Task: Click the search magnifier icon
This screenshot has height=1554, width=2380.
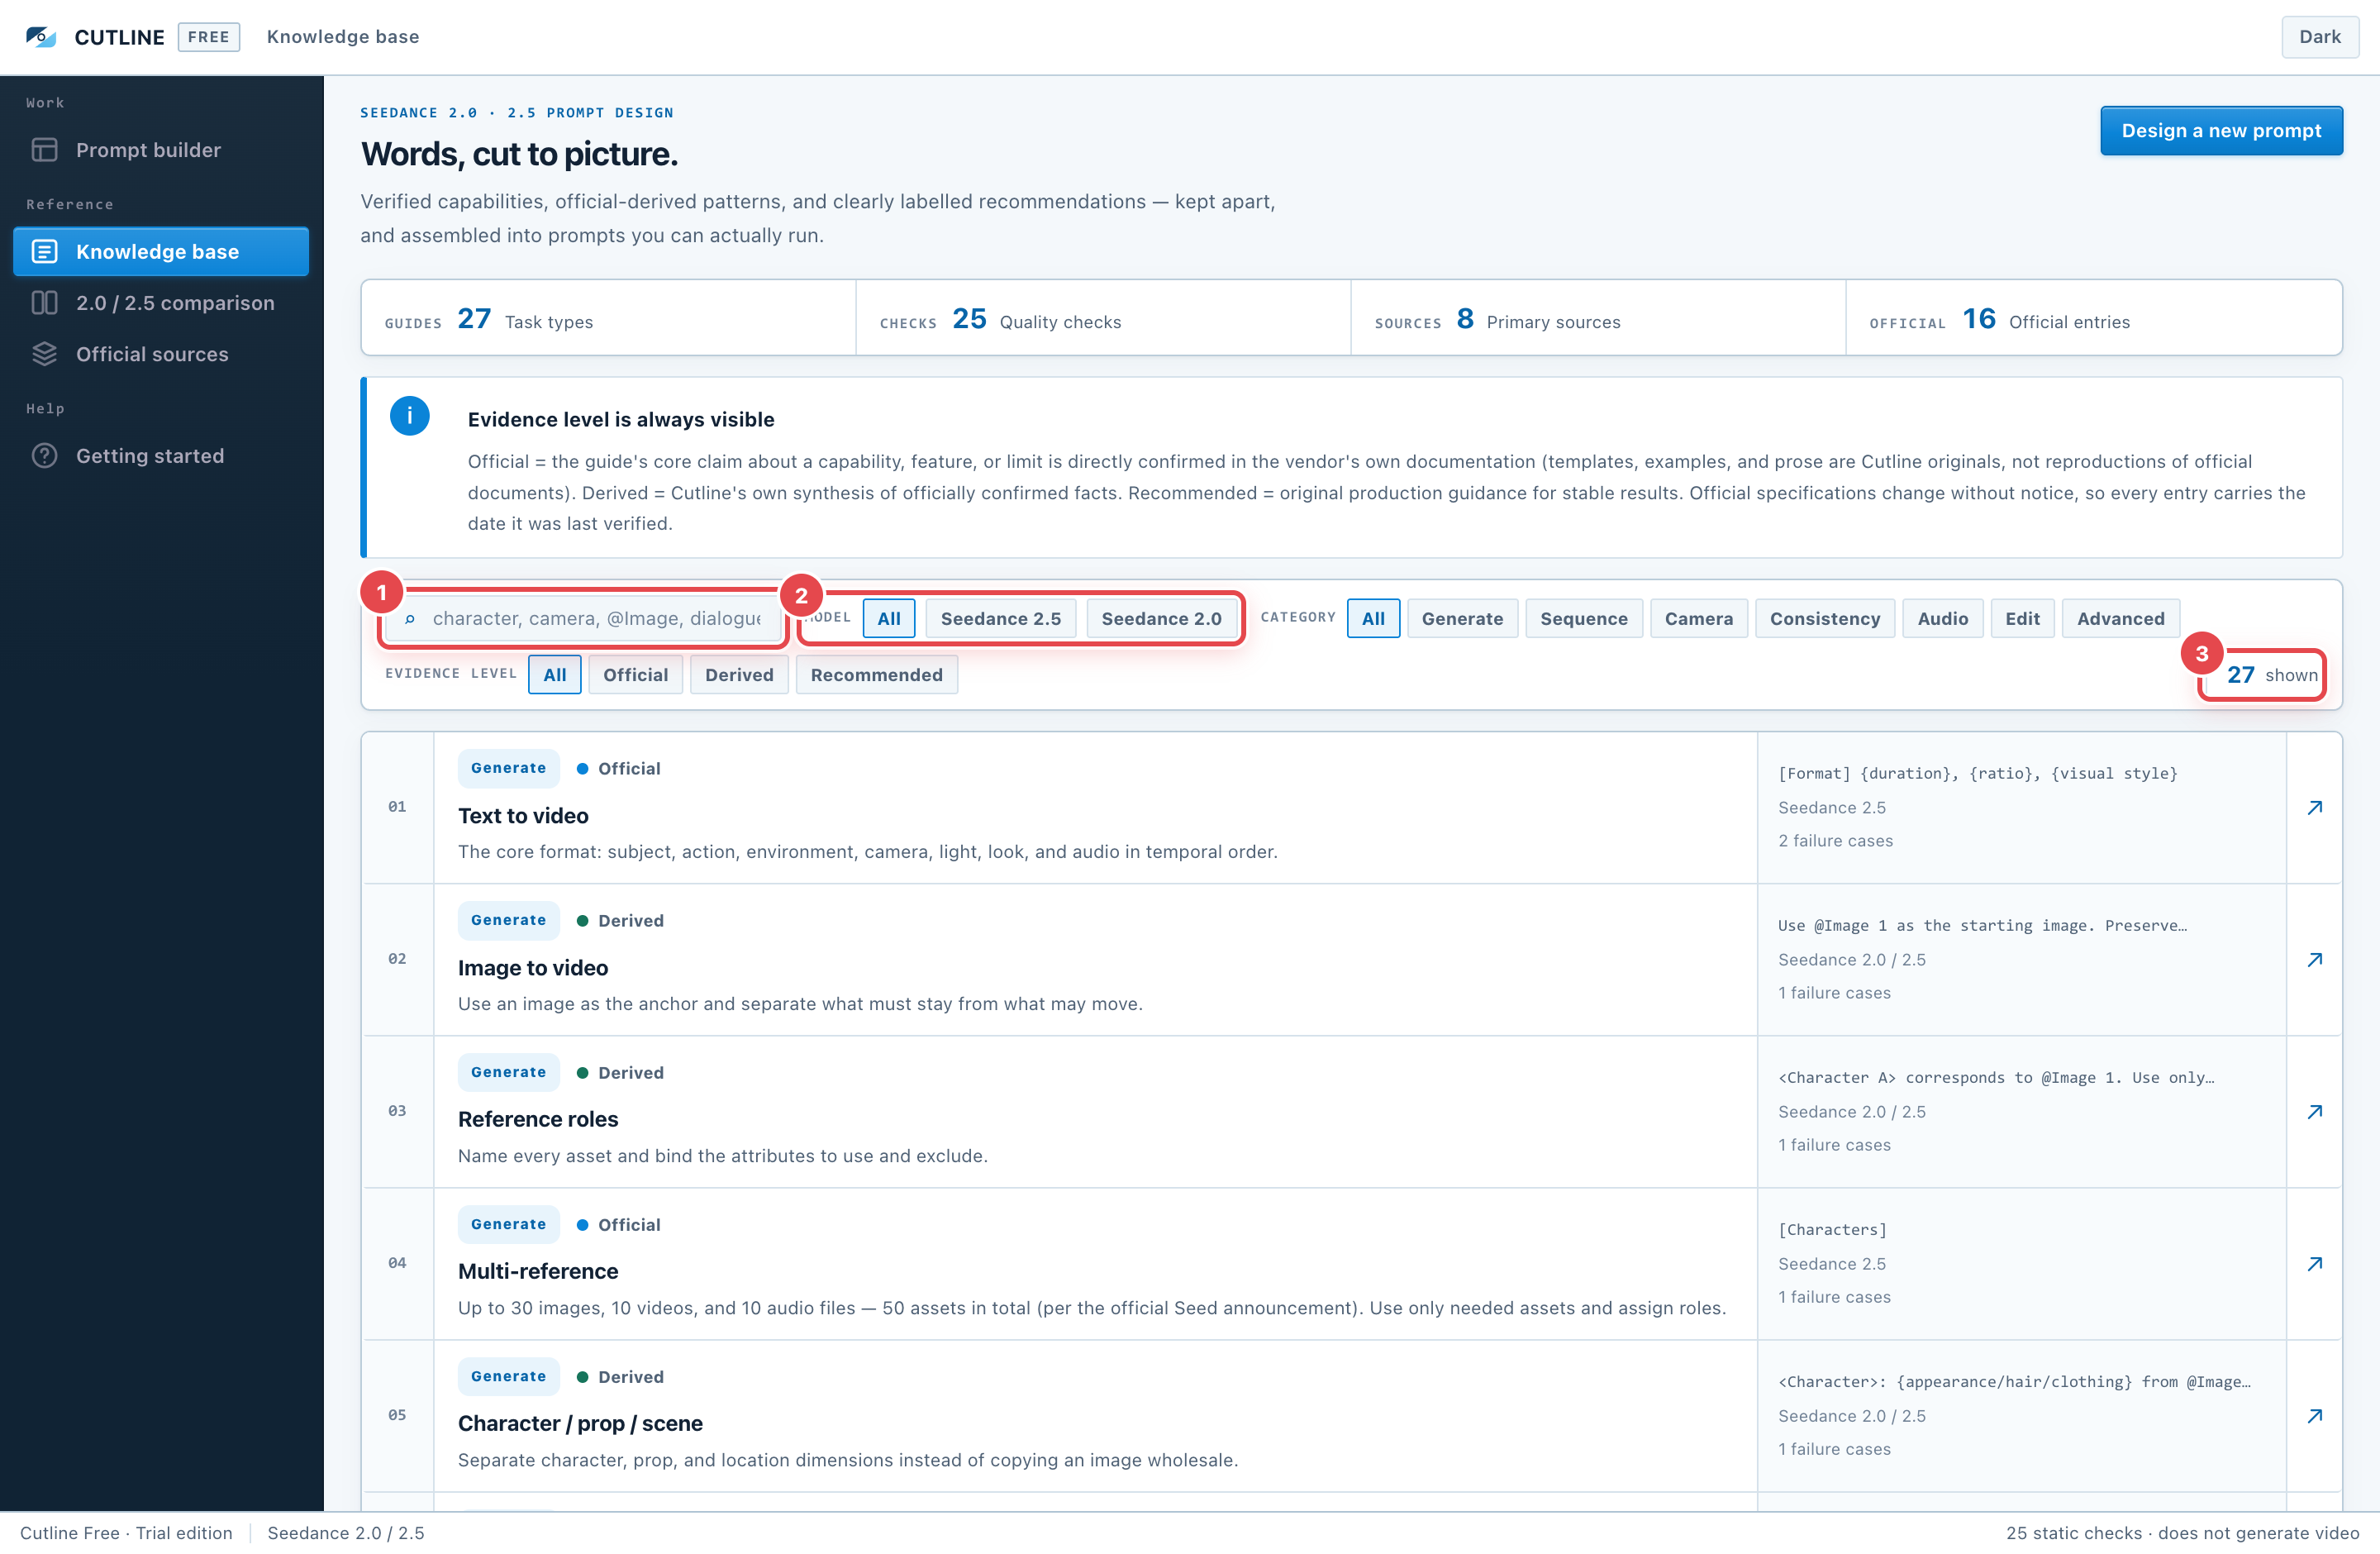Action: click(x=410, y=619)
